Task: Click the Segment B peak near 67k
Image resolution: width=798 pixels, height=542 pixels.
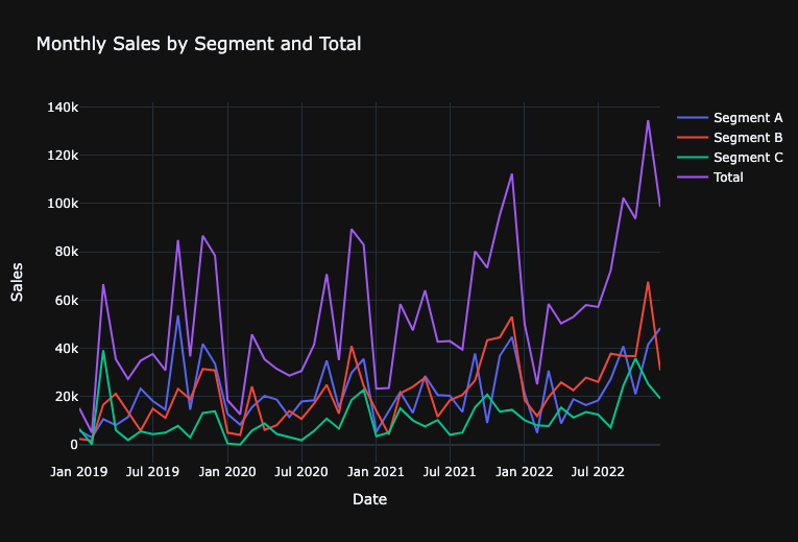Action: pos(648,282)
